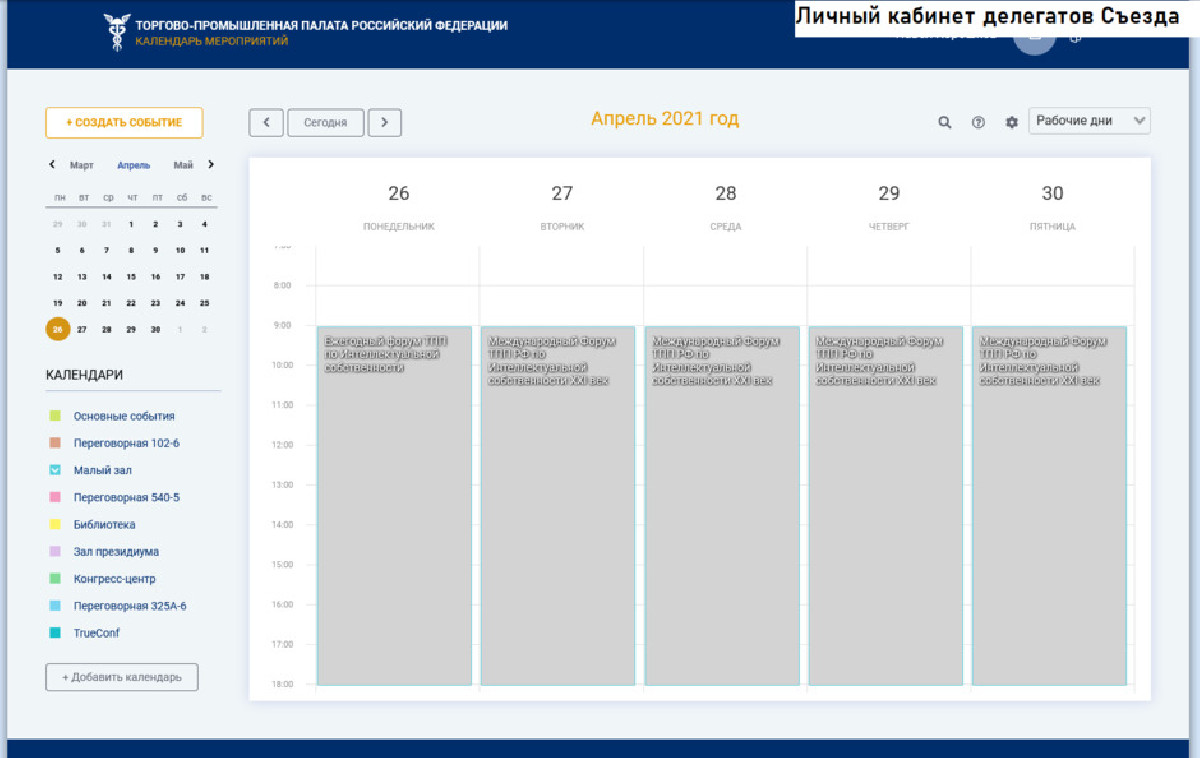Click the Сегодня button
This screenshot has height=758, width=1200.
tap(325, 122)
